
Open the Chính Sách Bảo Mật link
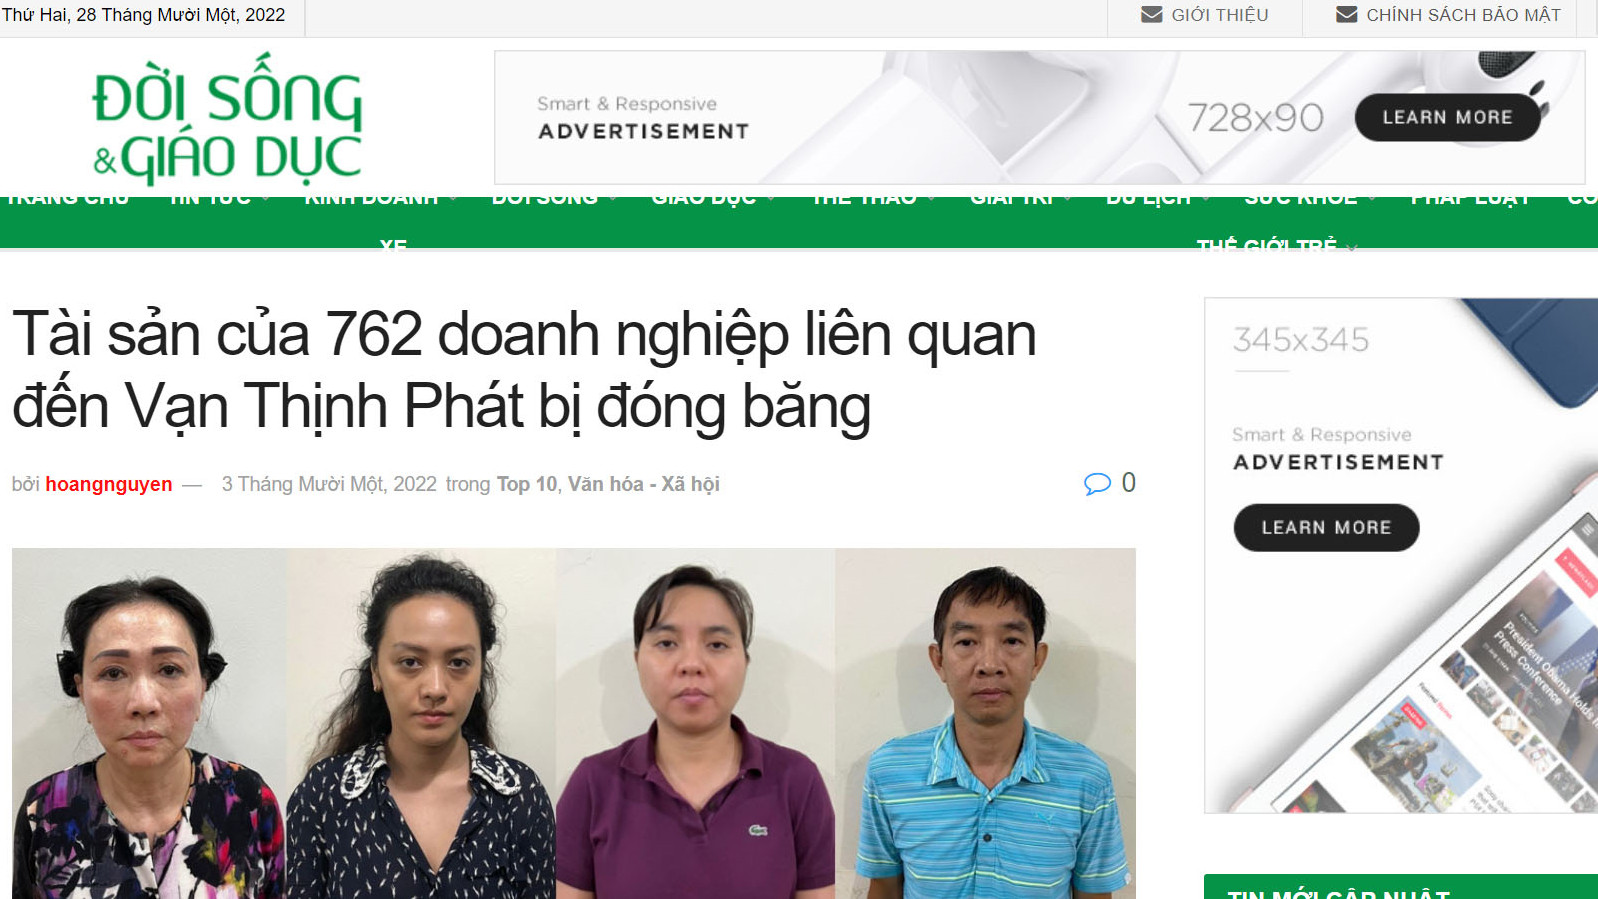(1463, 15)
